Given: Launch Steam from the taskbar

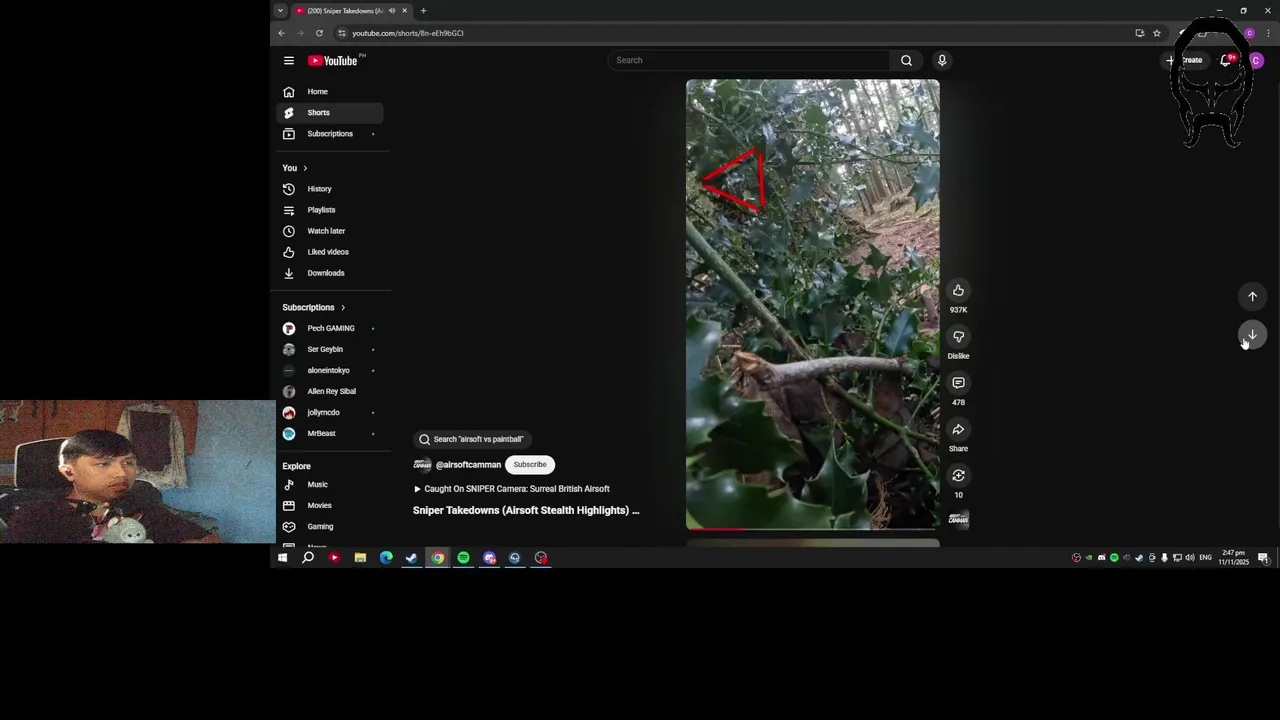Looking at the screenshot, I should coord(411,558).
